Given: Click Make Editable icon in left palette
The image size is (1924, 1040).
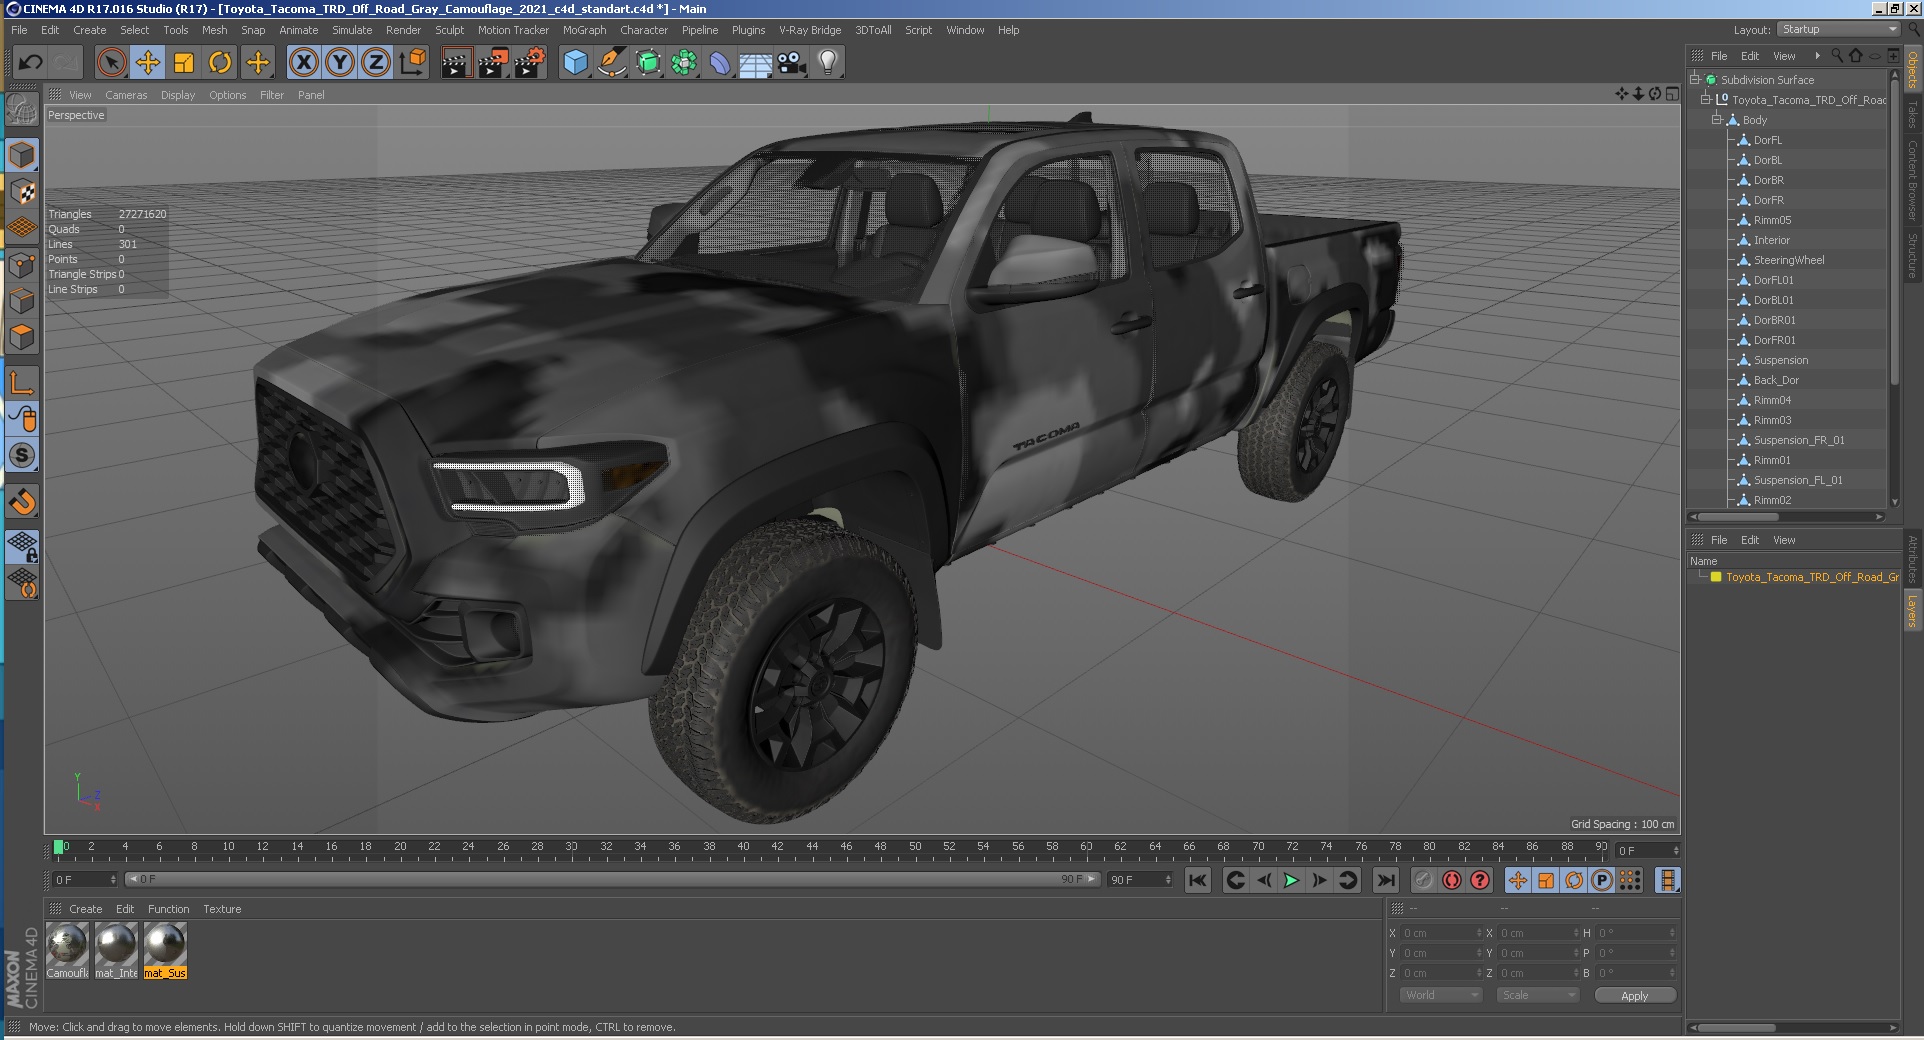Looking at the screenshot, I should tap(22, 110).
